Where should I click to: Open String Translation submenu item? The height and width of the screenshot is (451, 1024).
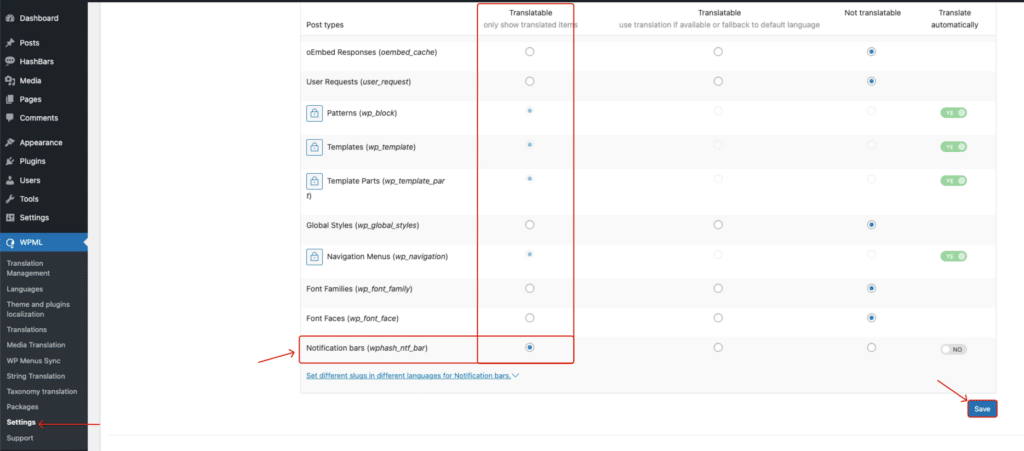(x=36, y=376)
